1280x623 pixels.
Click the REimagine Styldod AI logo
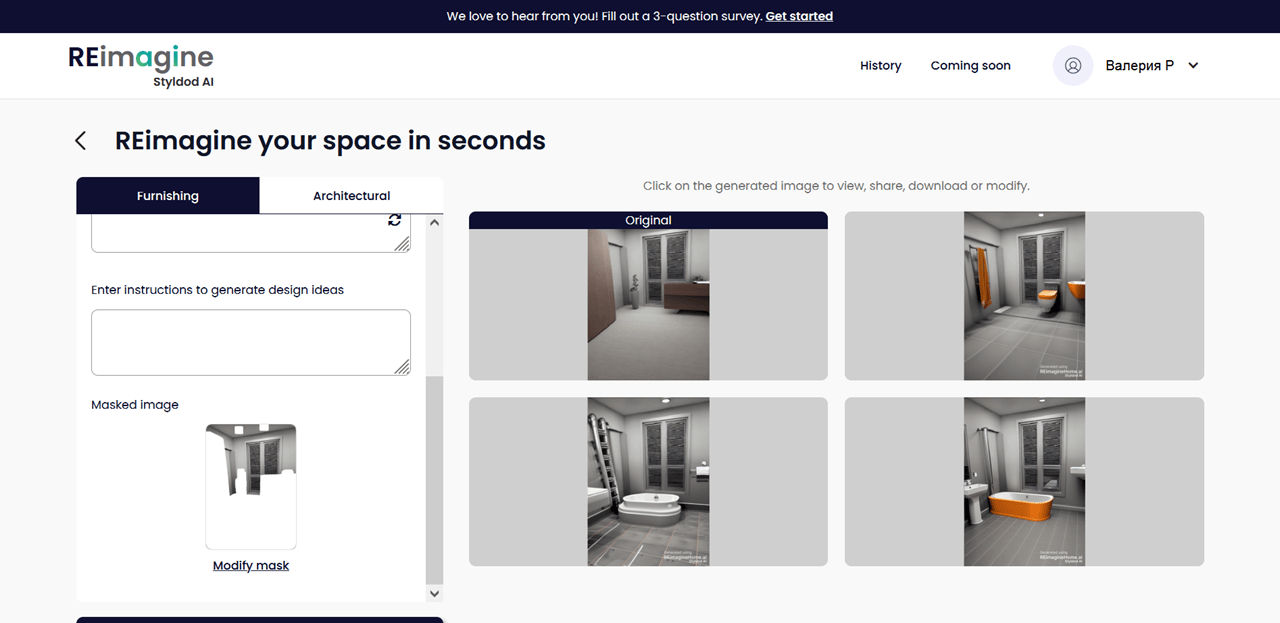(141, 66)
